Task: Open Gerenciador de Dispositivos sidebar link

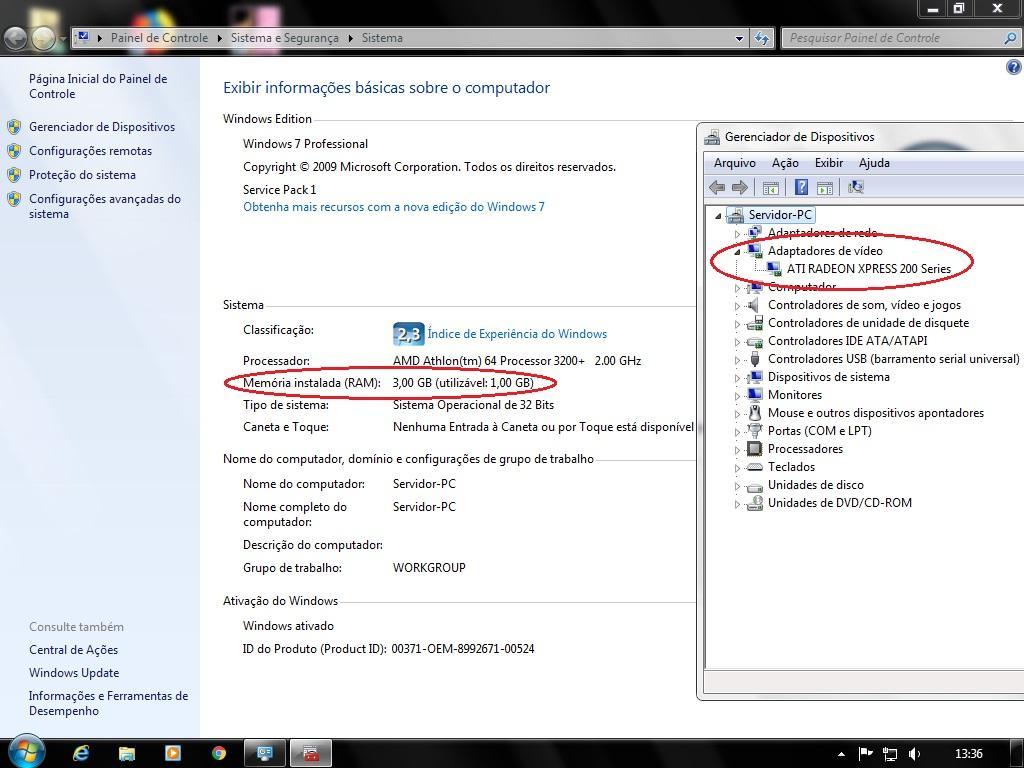Action: pos(102,127)
